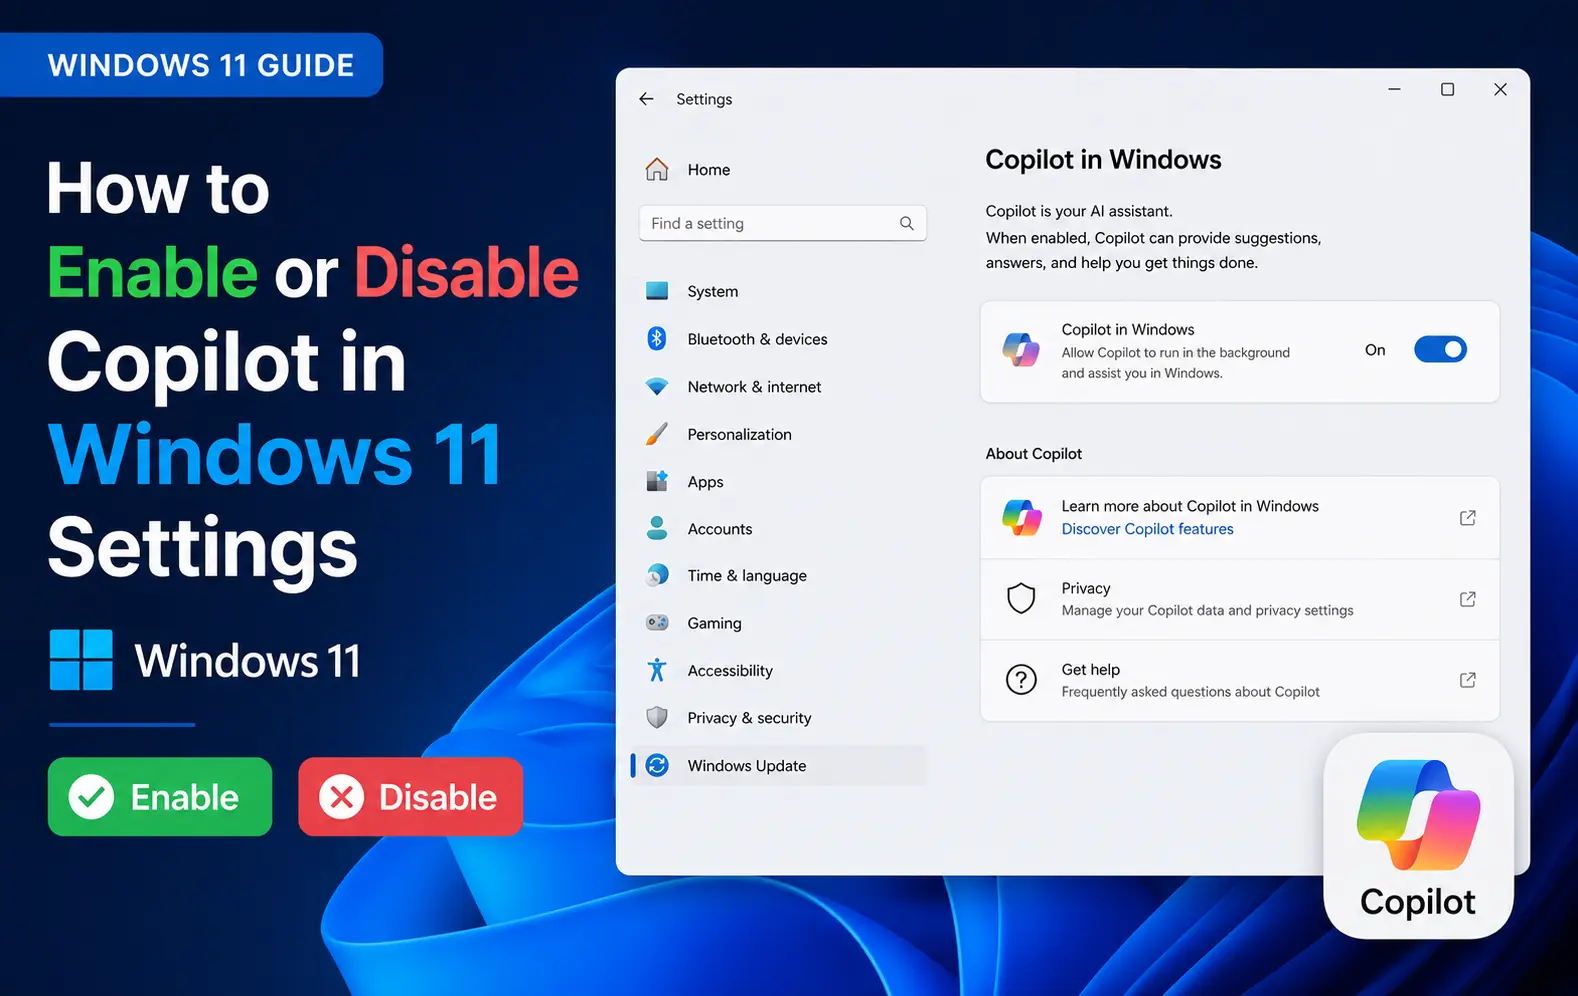Screen dimensions: 1578x996
Task: Select Windows Update in the sidebar
Action: [x=778, y=765]
